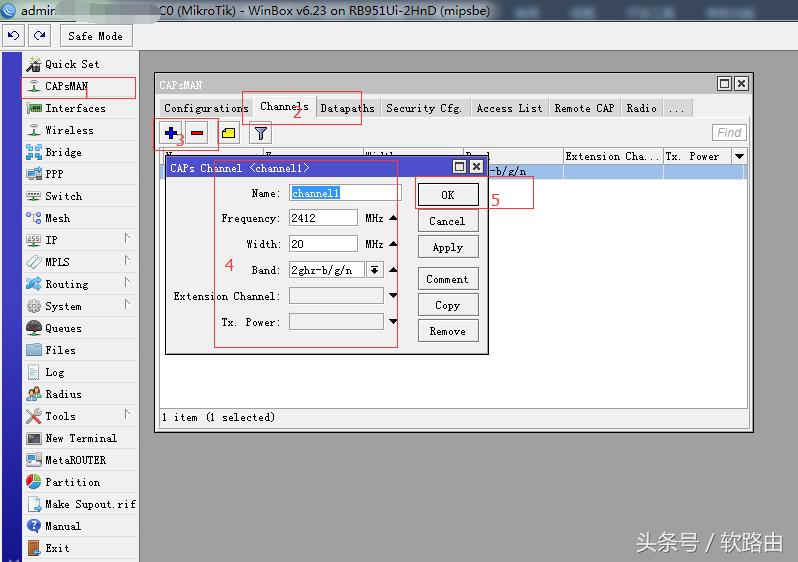
Task: Click OK in CAPs Channel dialog
Action: 448,195
